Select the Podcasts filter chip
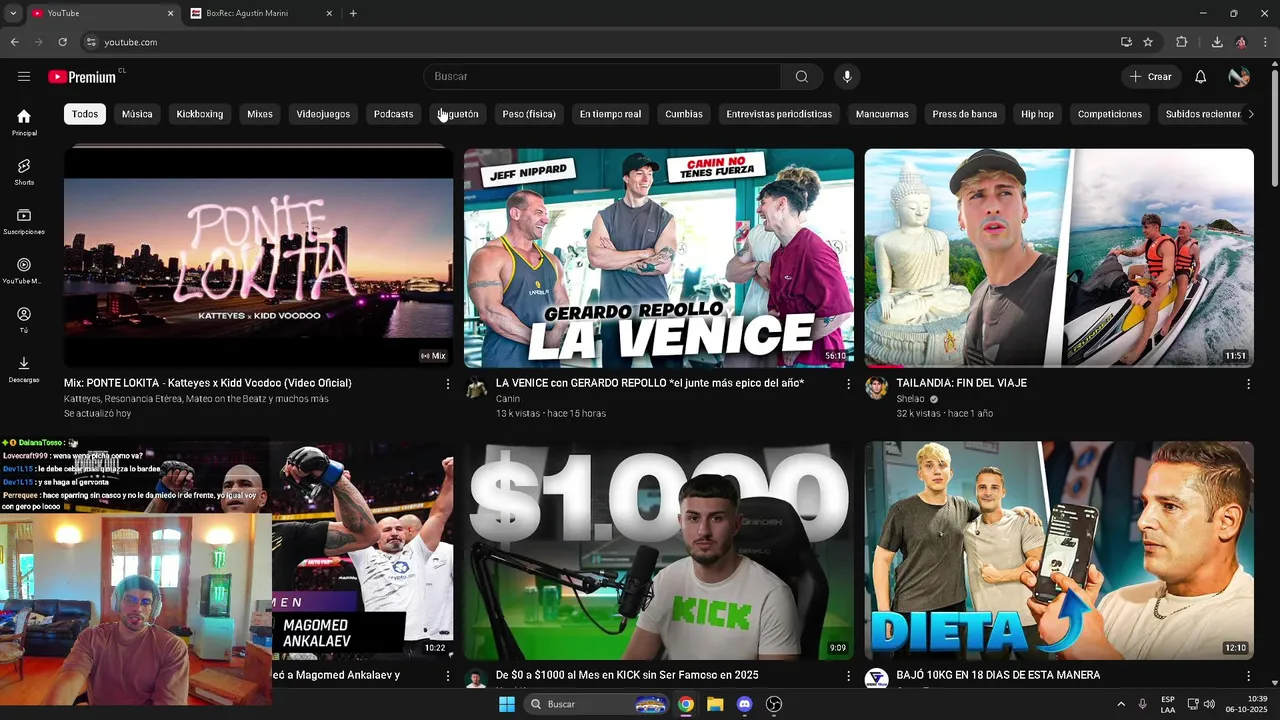Image resolution: width=1280 pixels, height=720 pixels. coord(393,114)
